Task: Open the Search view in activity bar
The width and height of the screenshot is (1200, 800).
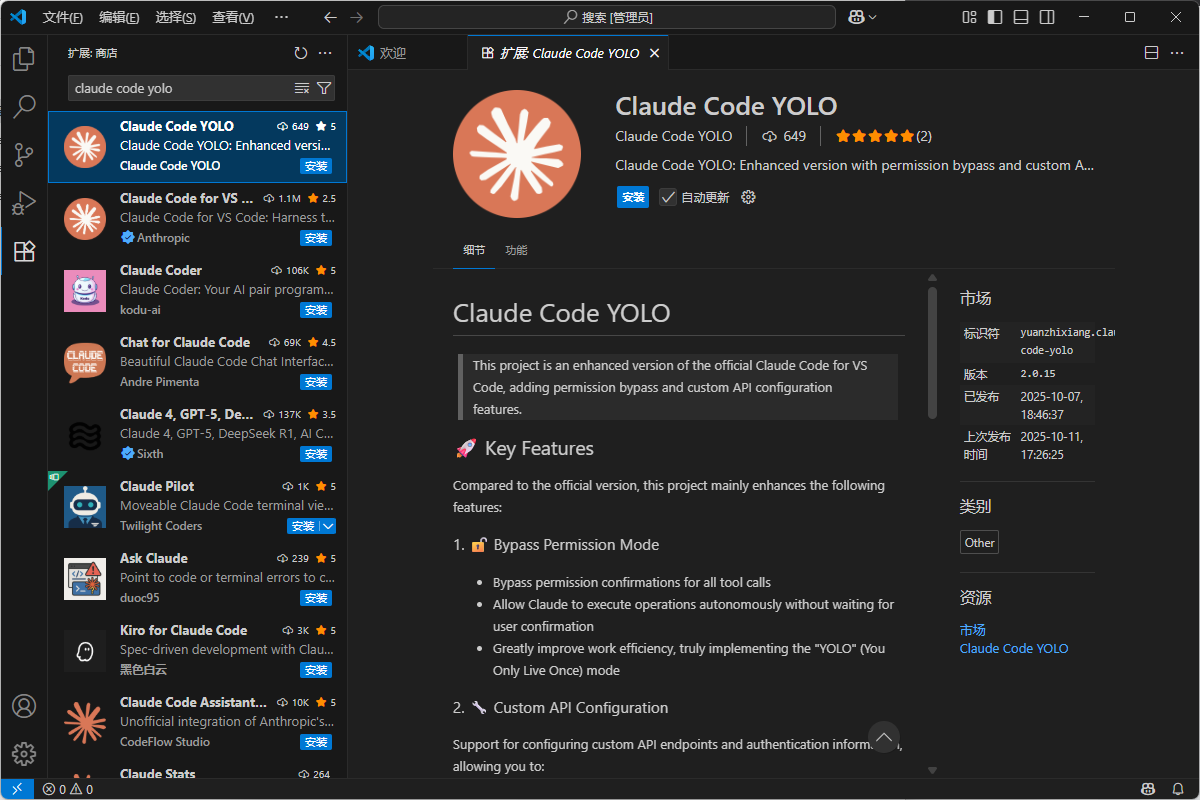Action: pyautogui.click(x=23, y=106)
